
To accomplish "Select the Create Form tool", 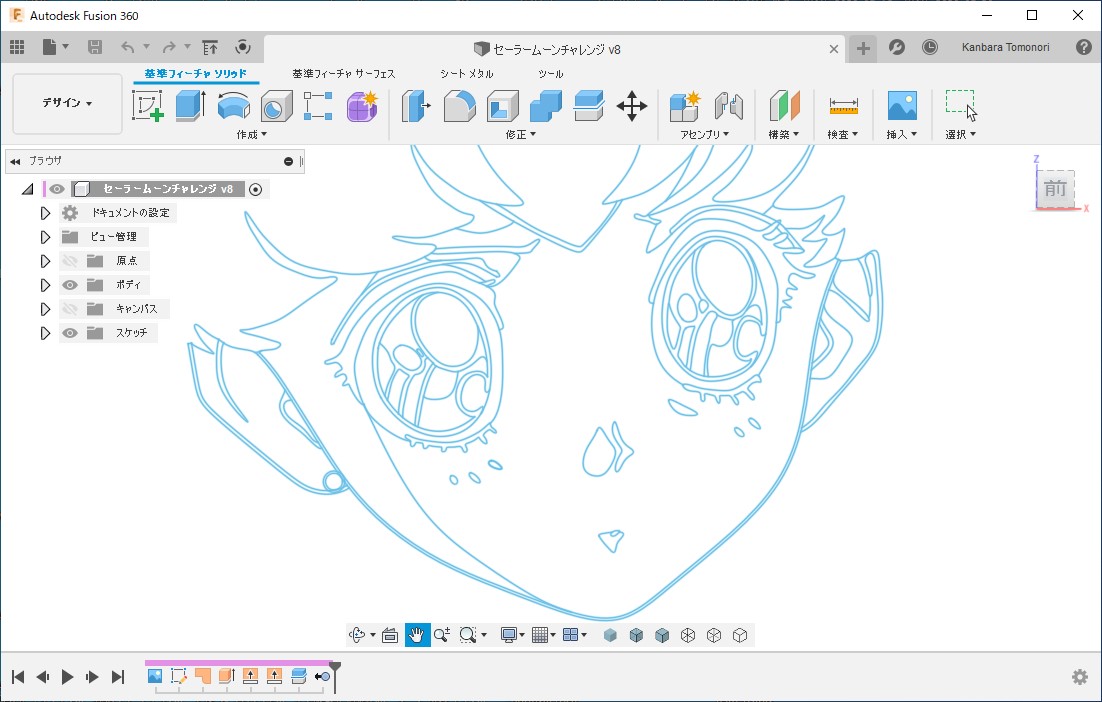I will [362, 106].
